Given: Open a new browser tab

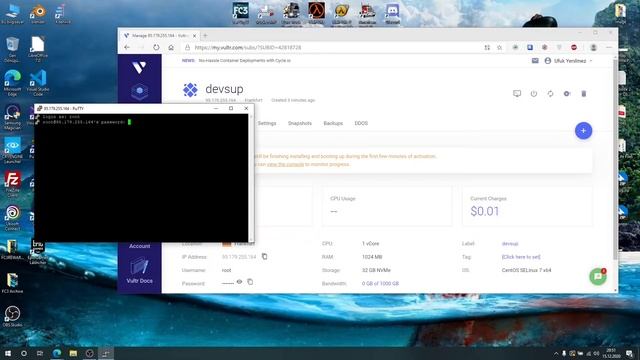Looking at the screenshot, I should 205,36.
